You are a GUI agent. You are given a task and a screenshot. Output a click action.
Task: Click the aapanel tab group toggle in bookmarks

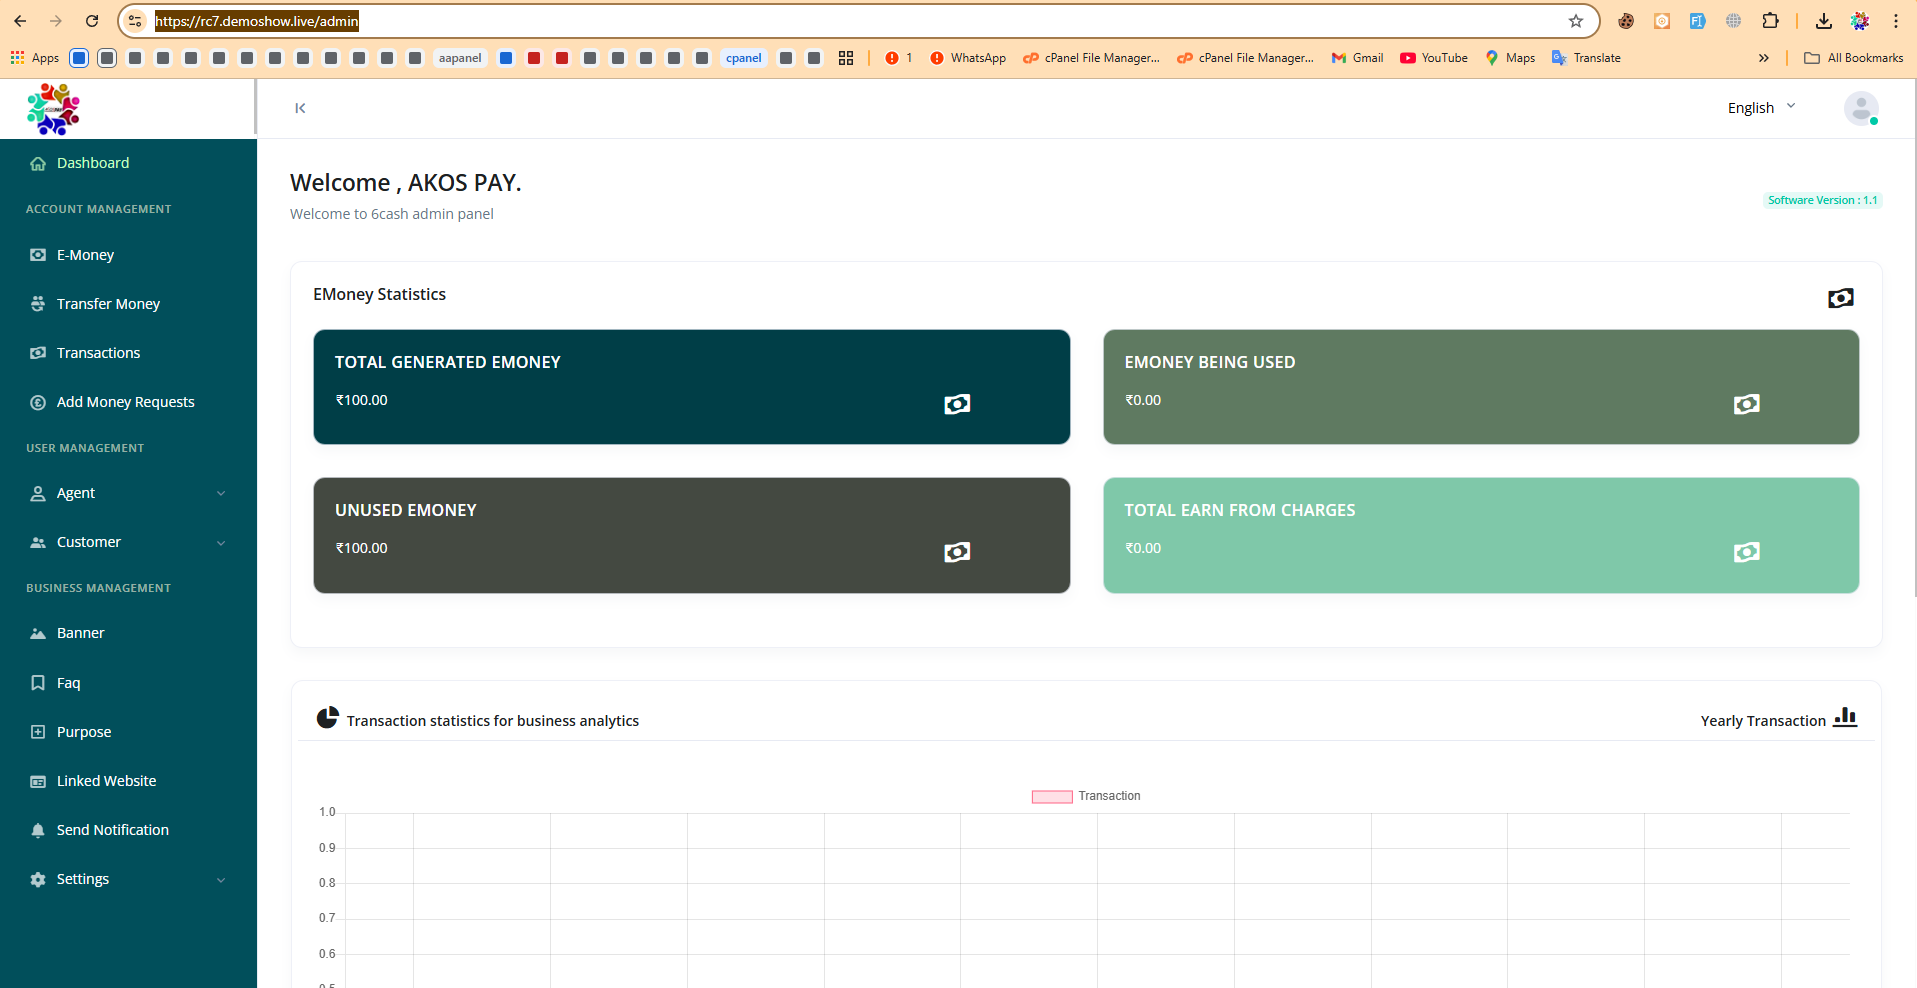click(461, 58)
